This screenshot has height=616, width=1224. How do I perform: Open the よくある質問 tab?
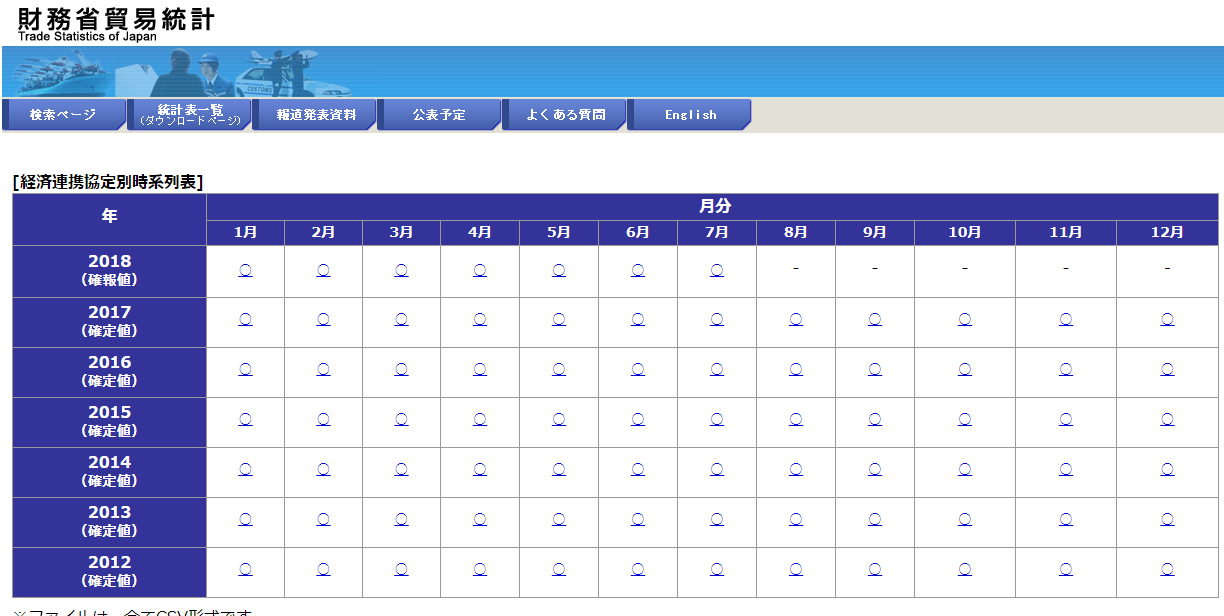pyautogui.click(x=564, y=115)
